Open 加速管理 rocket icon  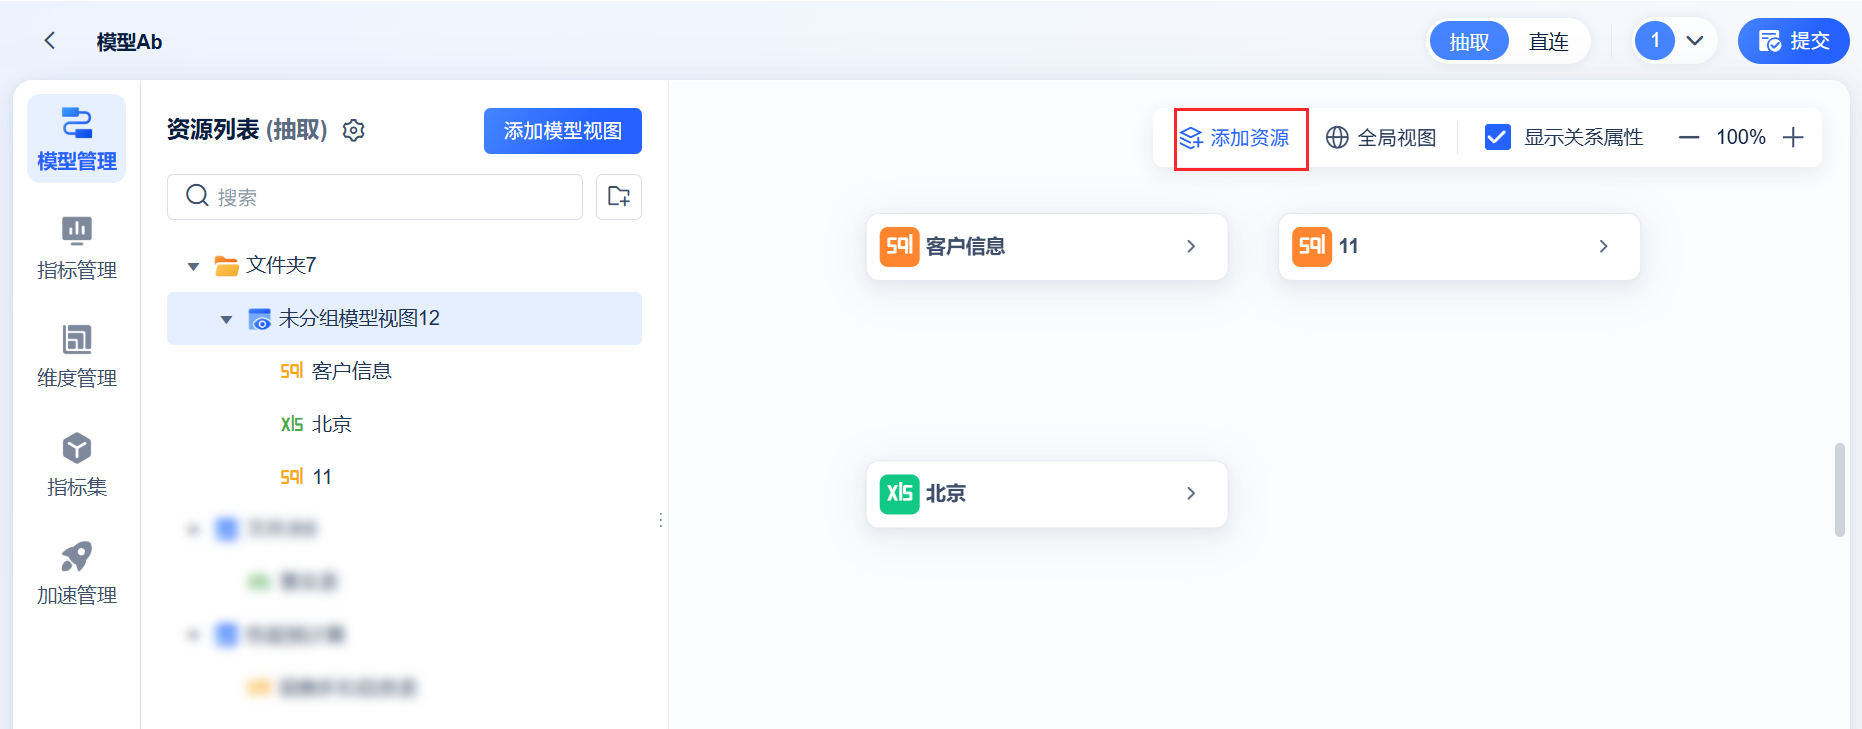coord(77,557)
